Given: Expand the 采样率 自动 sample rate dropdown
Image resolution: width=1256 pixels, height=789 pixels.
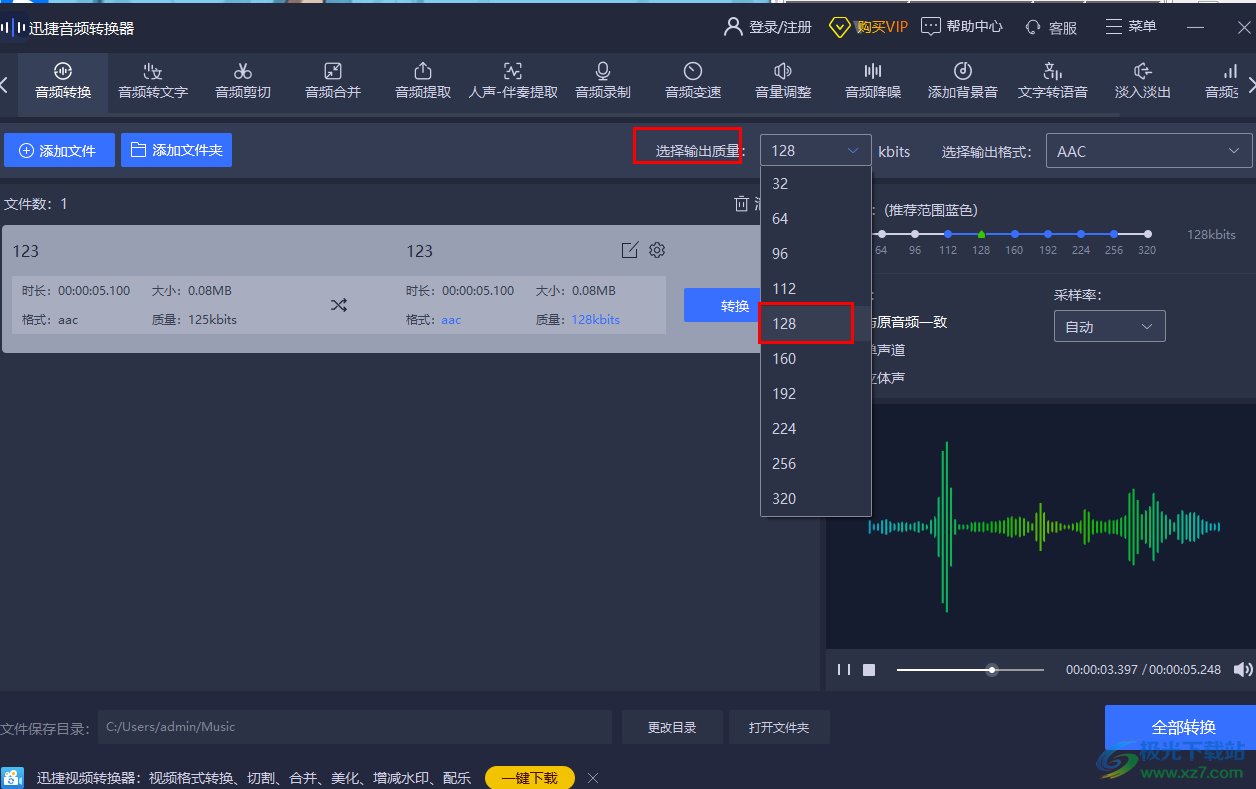Looking at the screenshot, I should (1110, 326).
